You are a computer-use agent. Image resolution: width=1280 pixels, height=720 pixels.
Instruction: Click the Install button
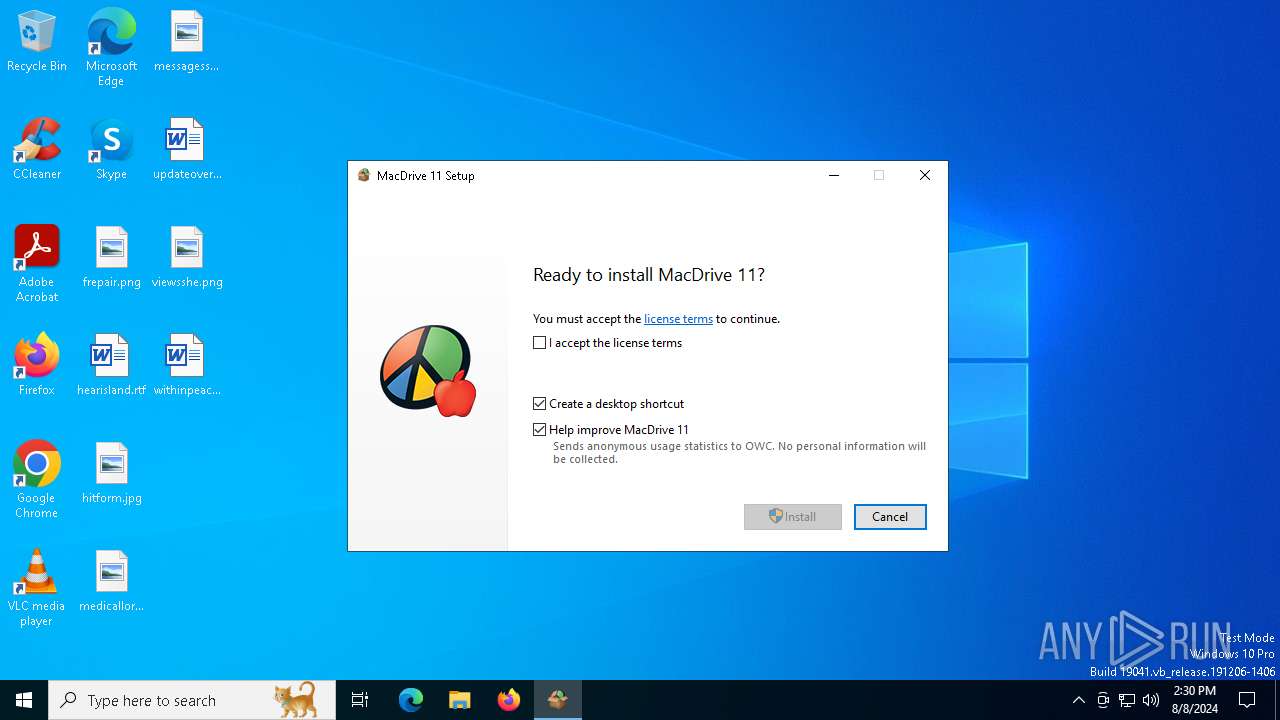point(793,517)
